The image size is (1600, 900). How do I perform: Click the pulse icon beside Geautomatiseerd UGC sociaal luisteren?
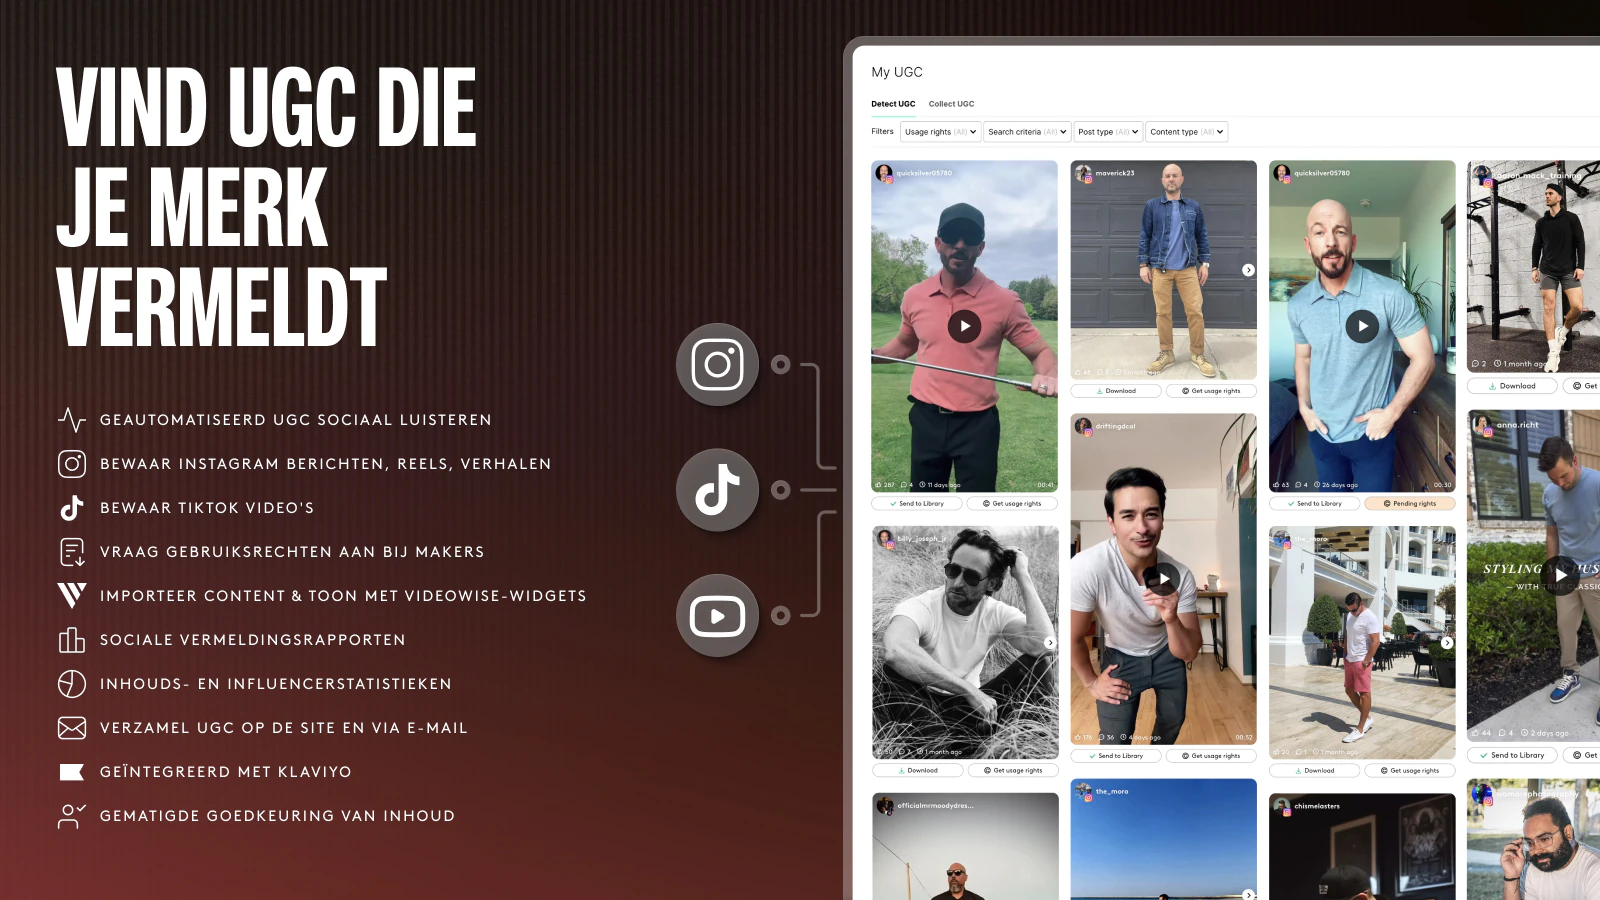pos(72,419)
